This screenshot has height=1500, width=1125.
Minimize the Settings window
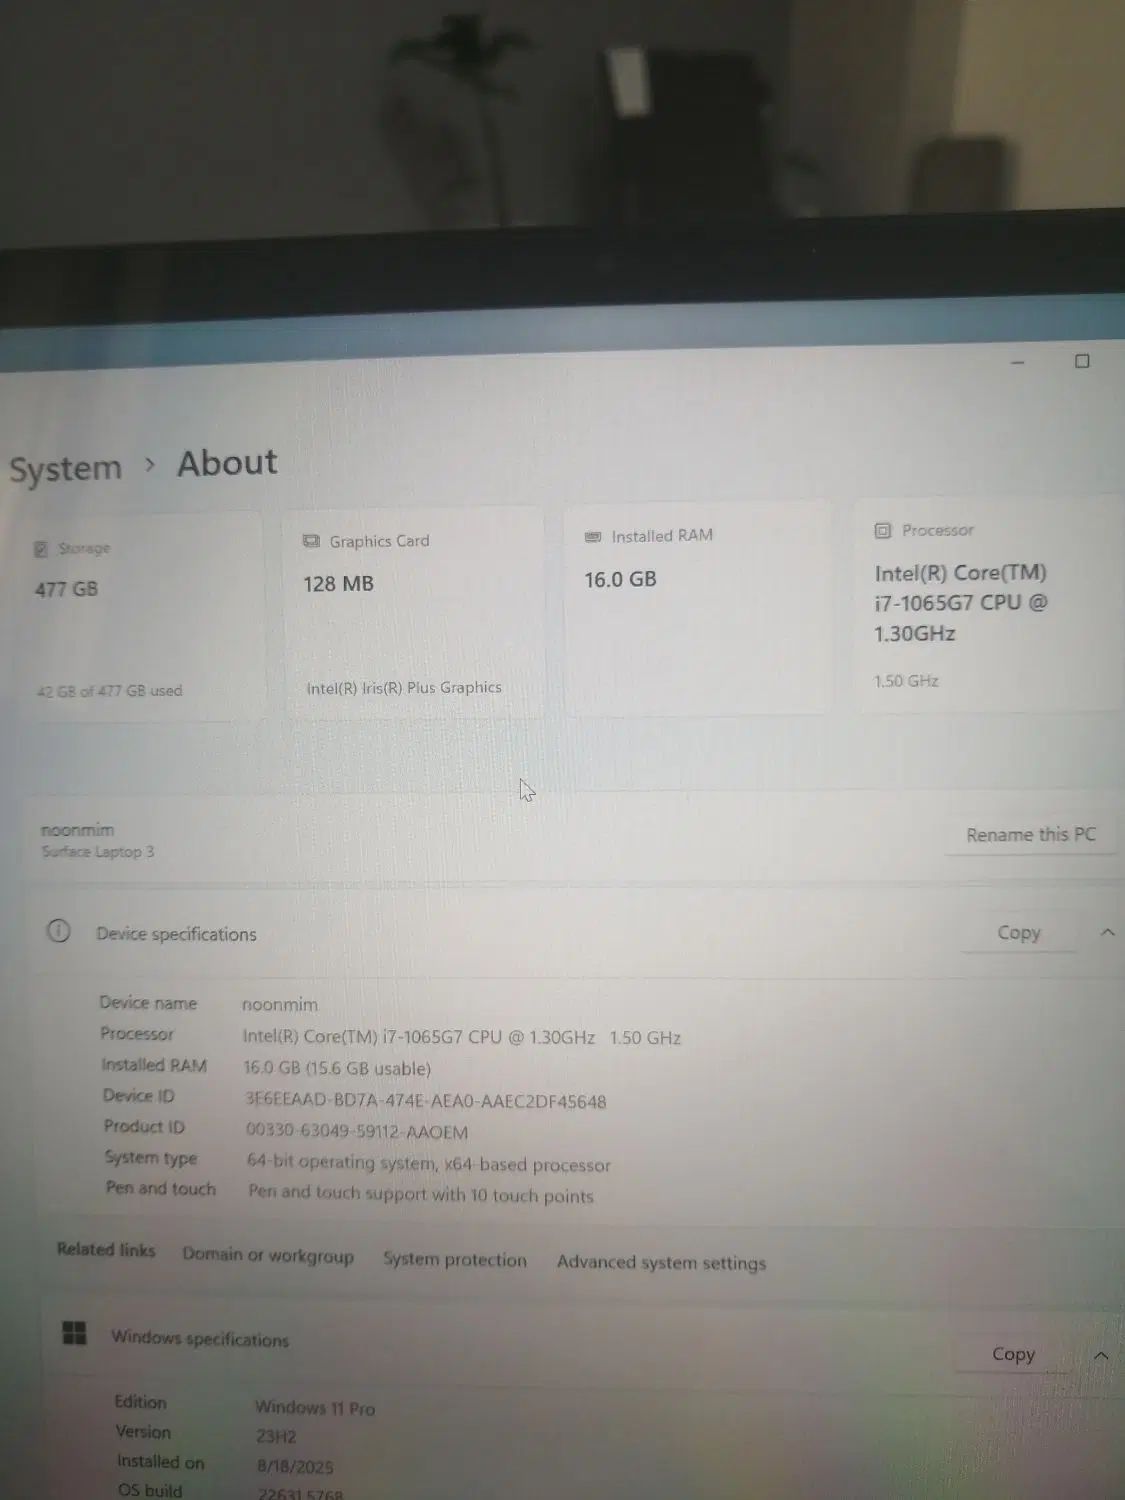[x=1018, y=362]
